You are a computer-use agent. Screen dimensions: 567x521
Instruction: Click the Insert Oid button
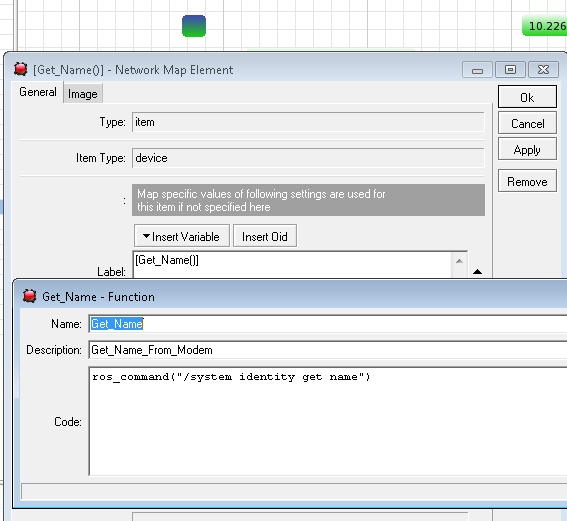click(265, 236)
